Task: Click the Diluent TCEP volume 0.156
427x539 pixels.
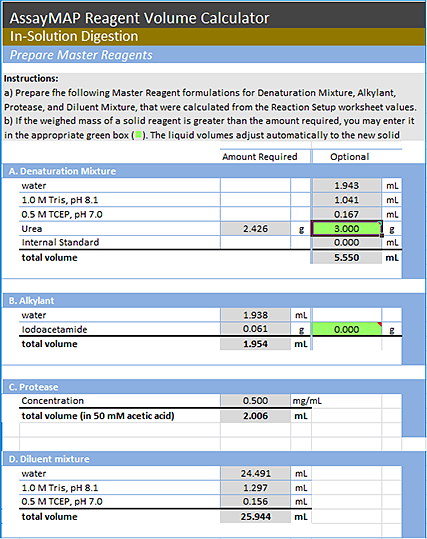Action: (255, 502)
